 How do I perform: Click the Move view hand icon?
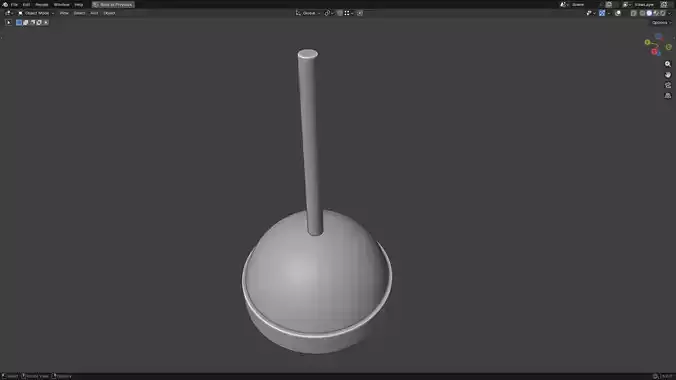pos(668,75)
